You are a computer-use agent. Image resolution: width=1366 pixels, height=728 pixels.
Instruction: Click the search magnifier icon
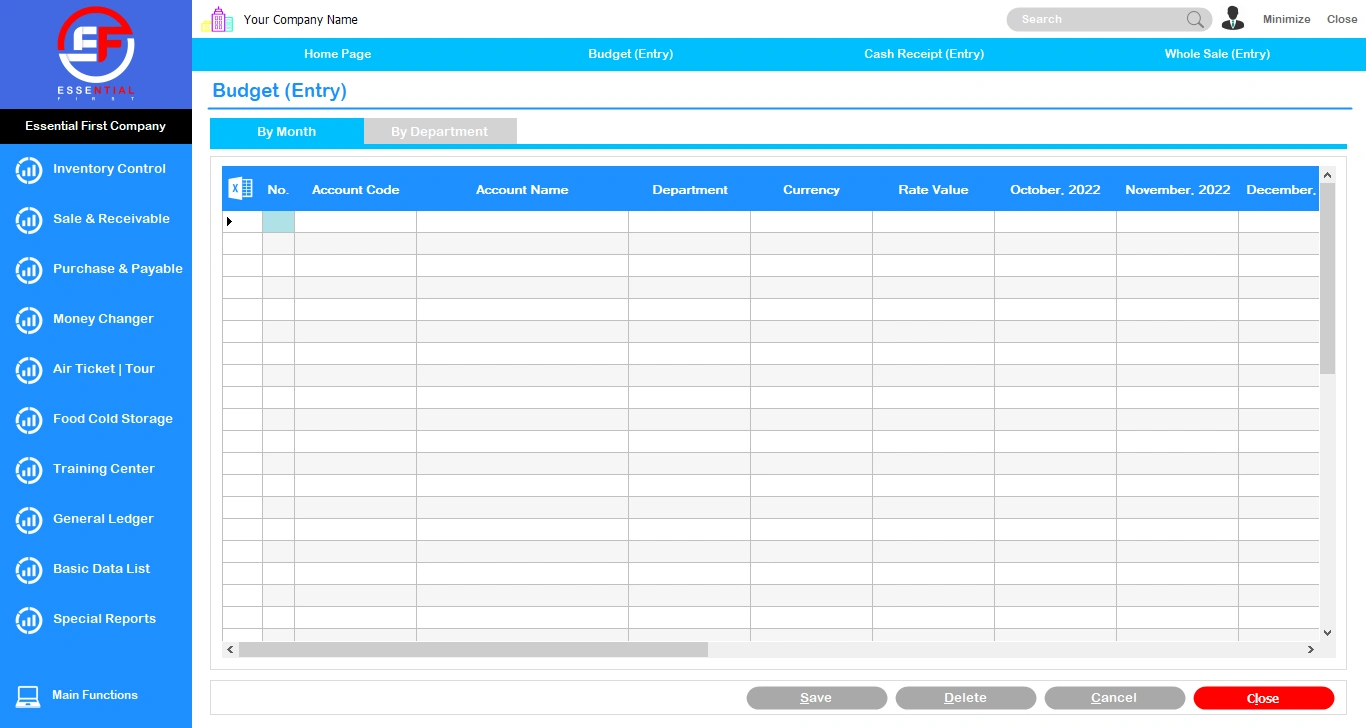point(1195,19)
